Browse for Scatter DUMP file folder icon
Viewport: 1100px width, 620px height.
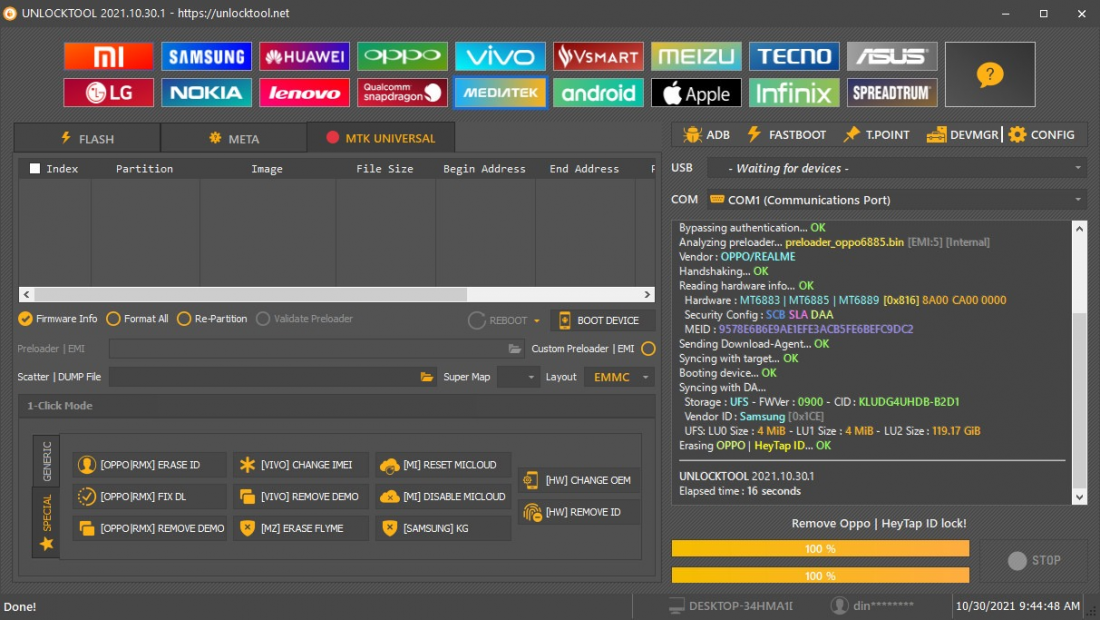tap(427, 377)
